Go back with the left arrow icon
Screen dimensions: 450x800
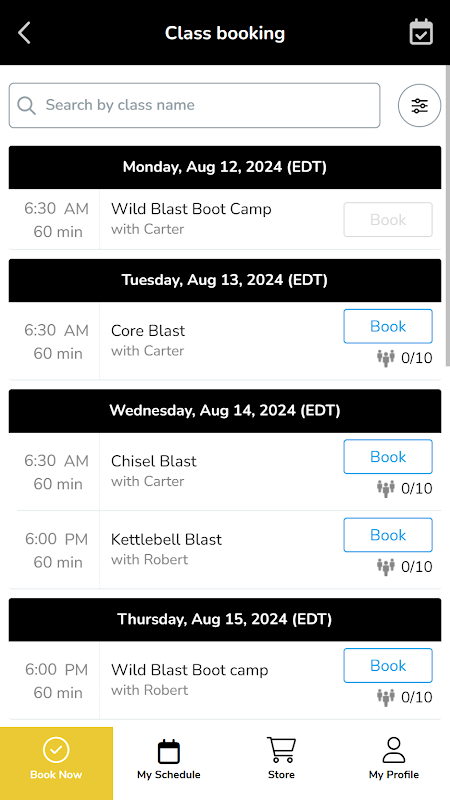point(24,33)
